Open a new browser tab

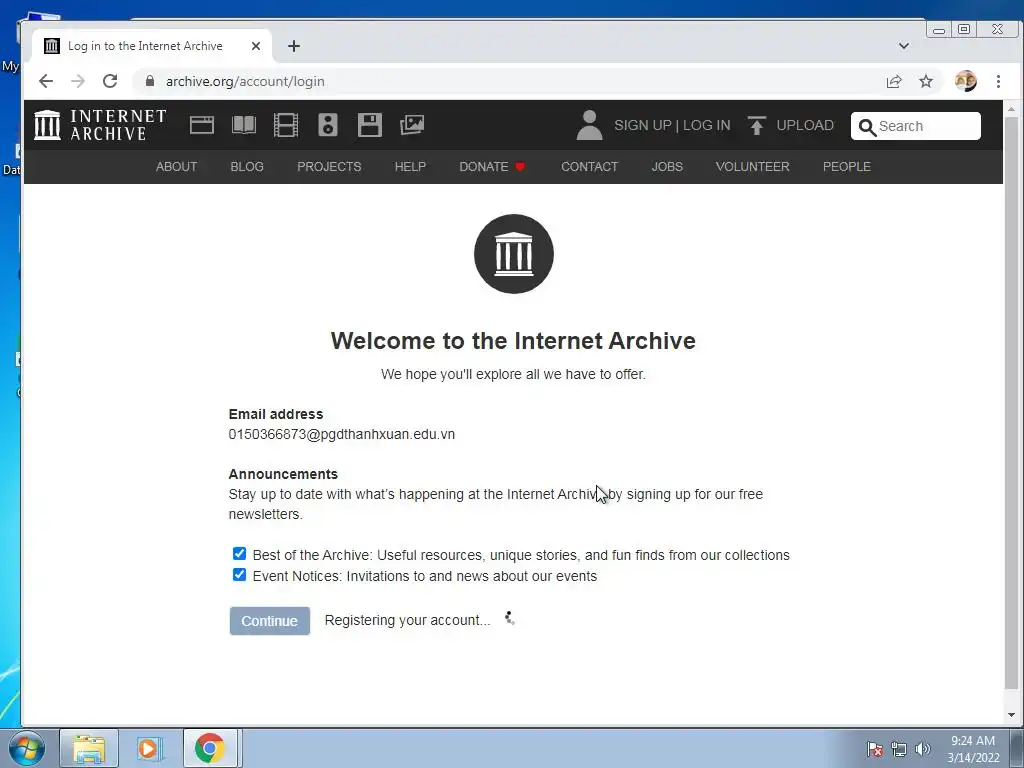pos(294,46)
